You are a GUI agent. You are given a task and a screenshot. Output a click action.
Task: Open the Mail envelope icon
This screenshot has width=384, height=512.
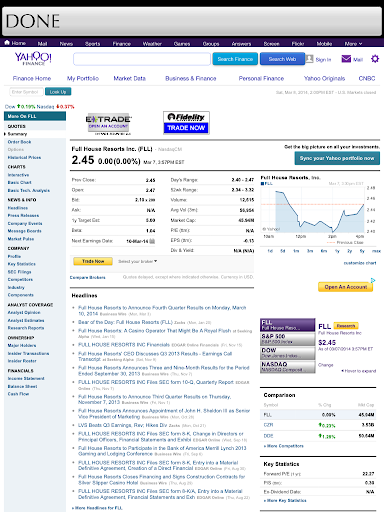click(x=346, y=59)
